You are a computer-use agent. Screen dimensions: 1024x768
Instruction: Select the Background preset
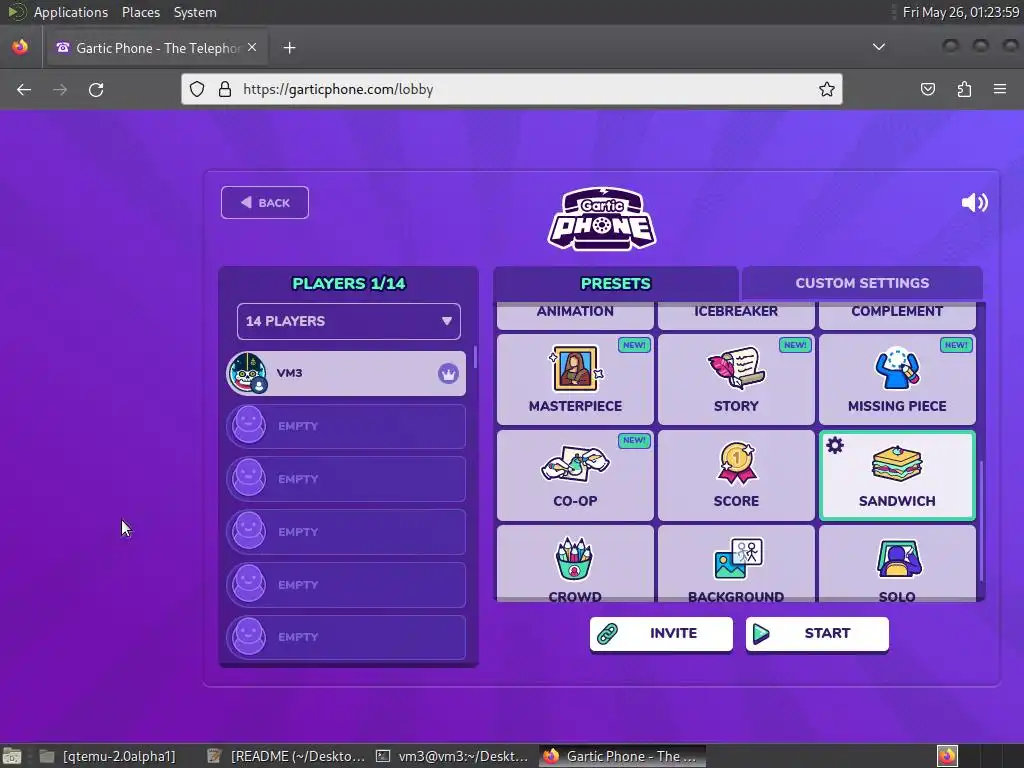coord(736,564)
